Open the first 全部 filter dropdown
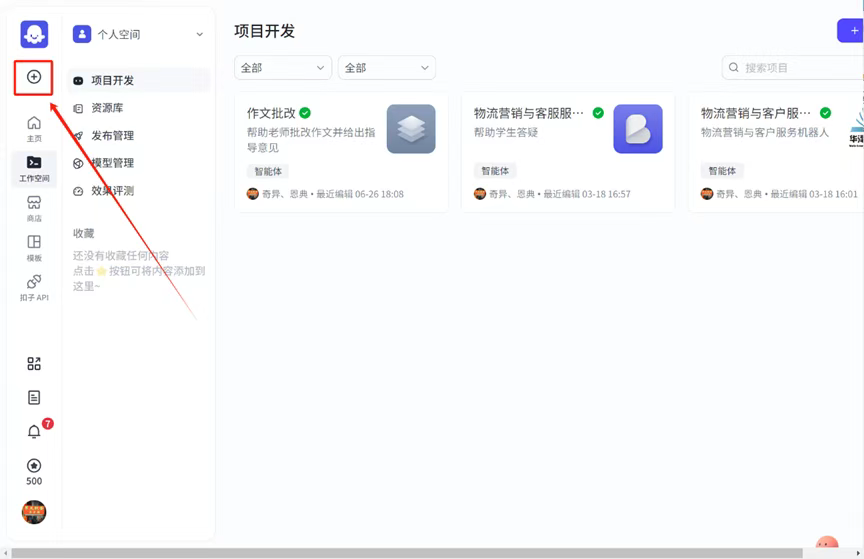 point(283,68)
